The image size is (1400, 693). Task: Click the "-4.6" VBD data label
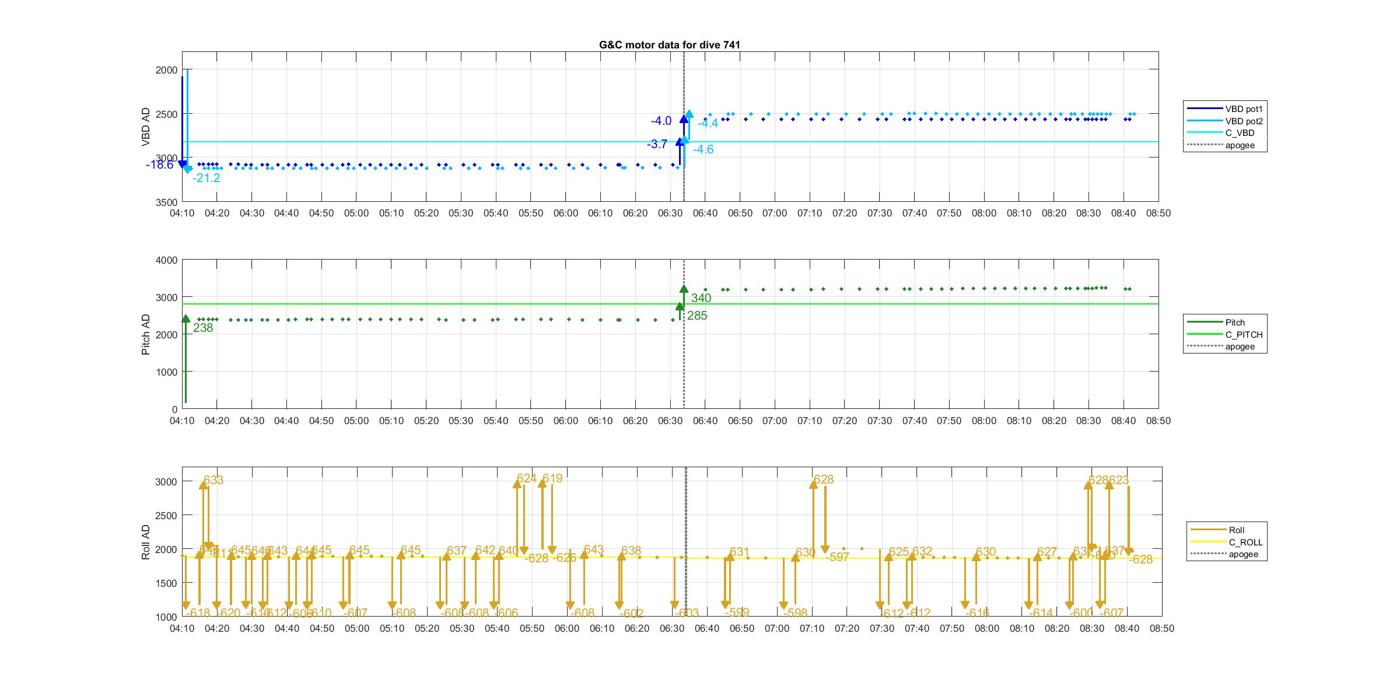pyautogui.click(x=703, y=149)
